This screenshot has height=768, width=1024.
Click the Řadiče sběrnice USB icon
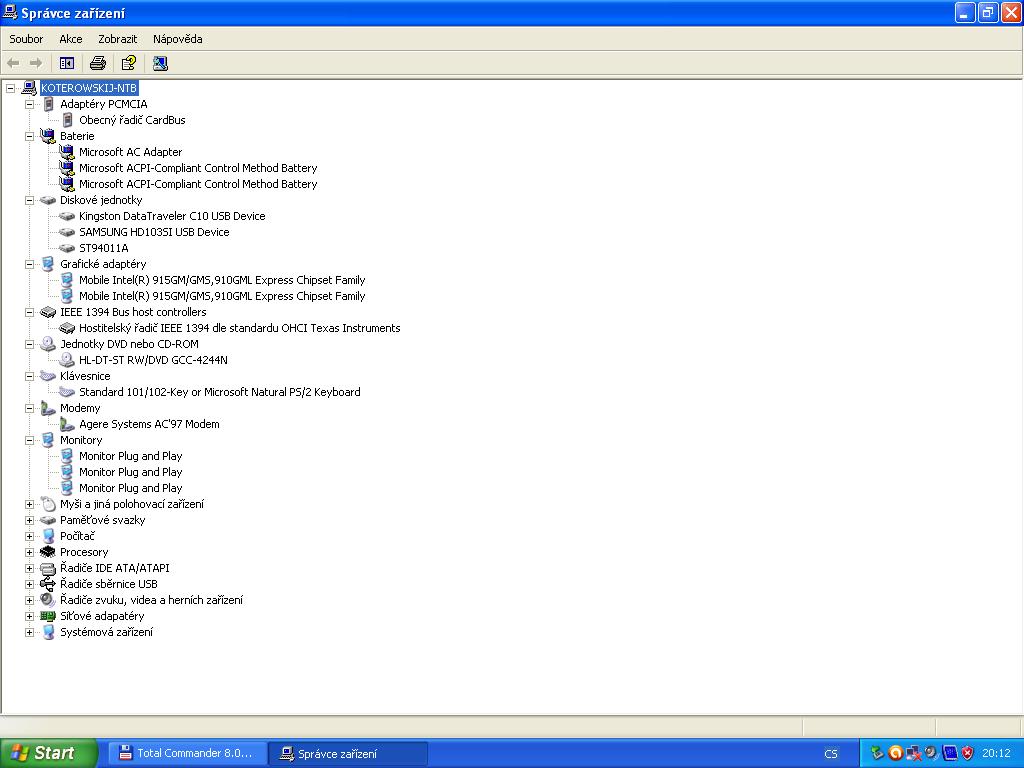click(48, 584)
